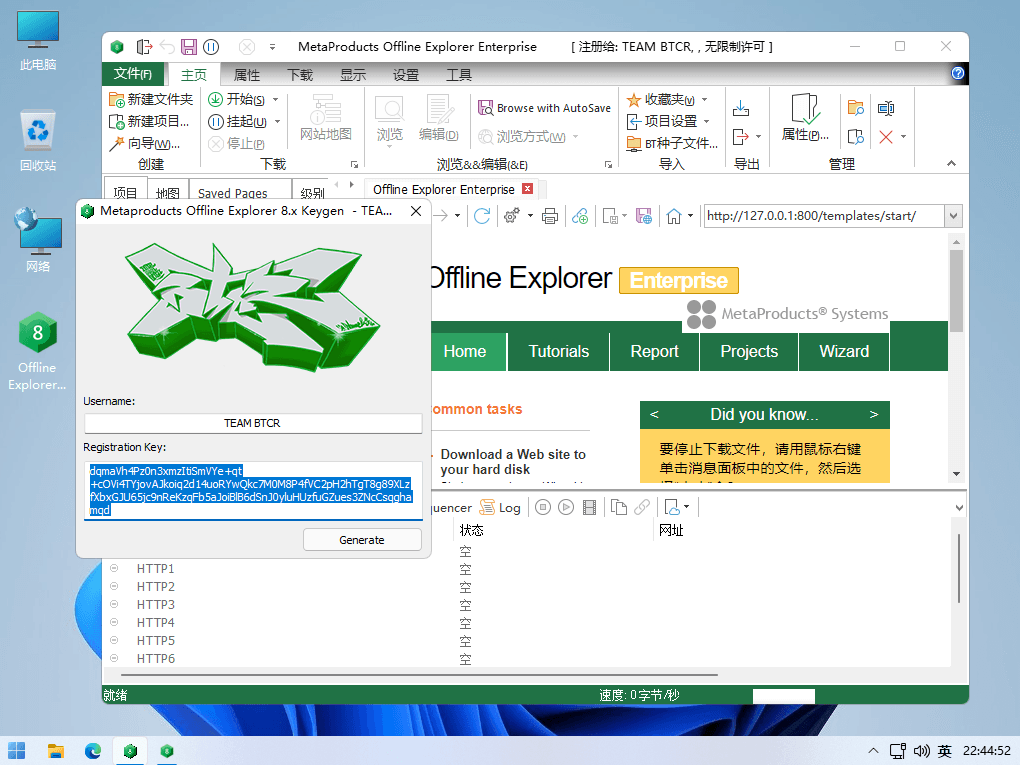The image size is (1020, 765).
Task: Click the Site Map (网站地图) button
Action: click(325, 117)
